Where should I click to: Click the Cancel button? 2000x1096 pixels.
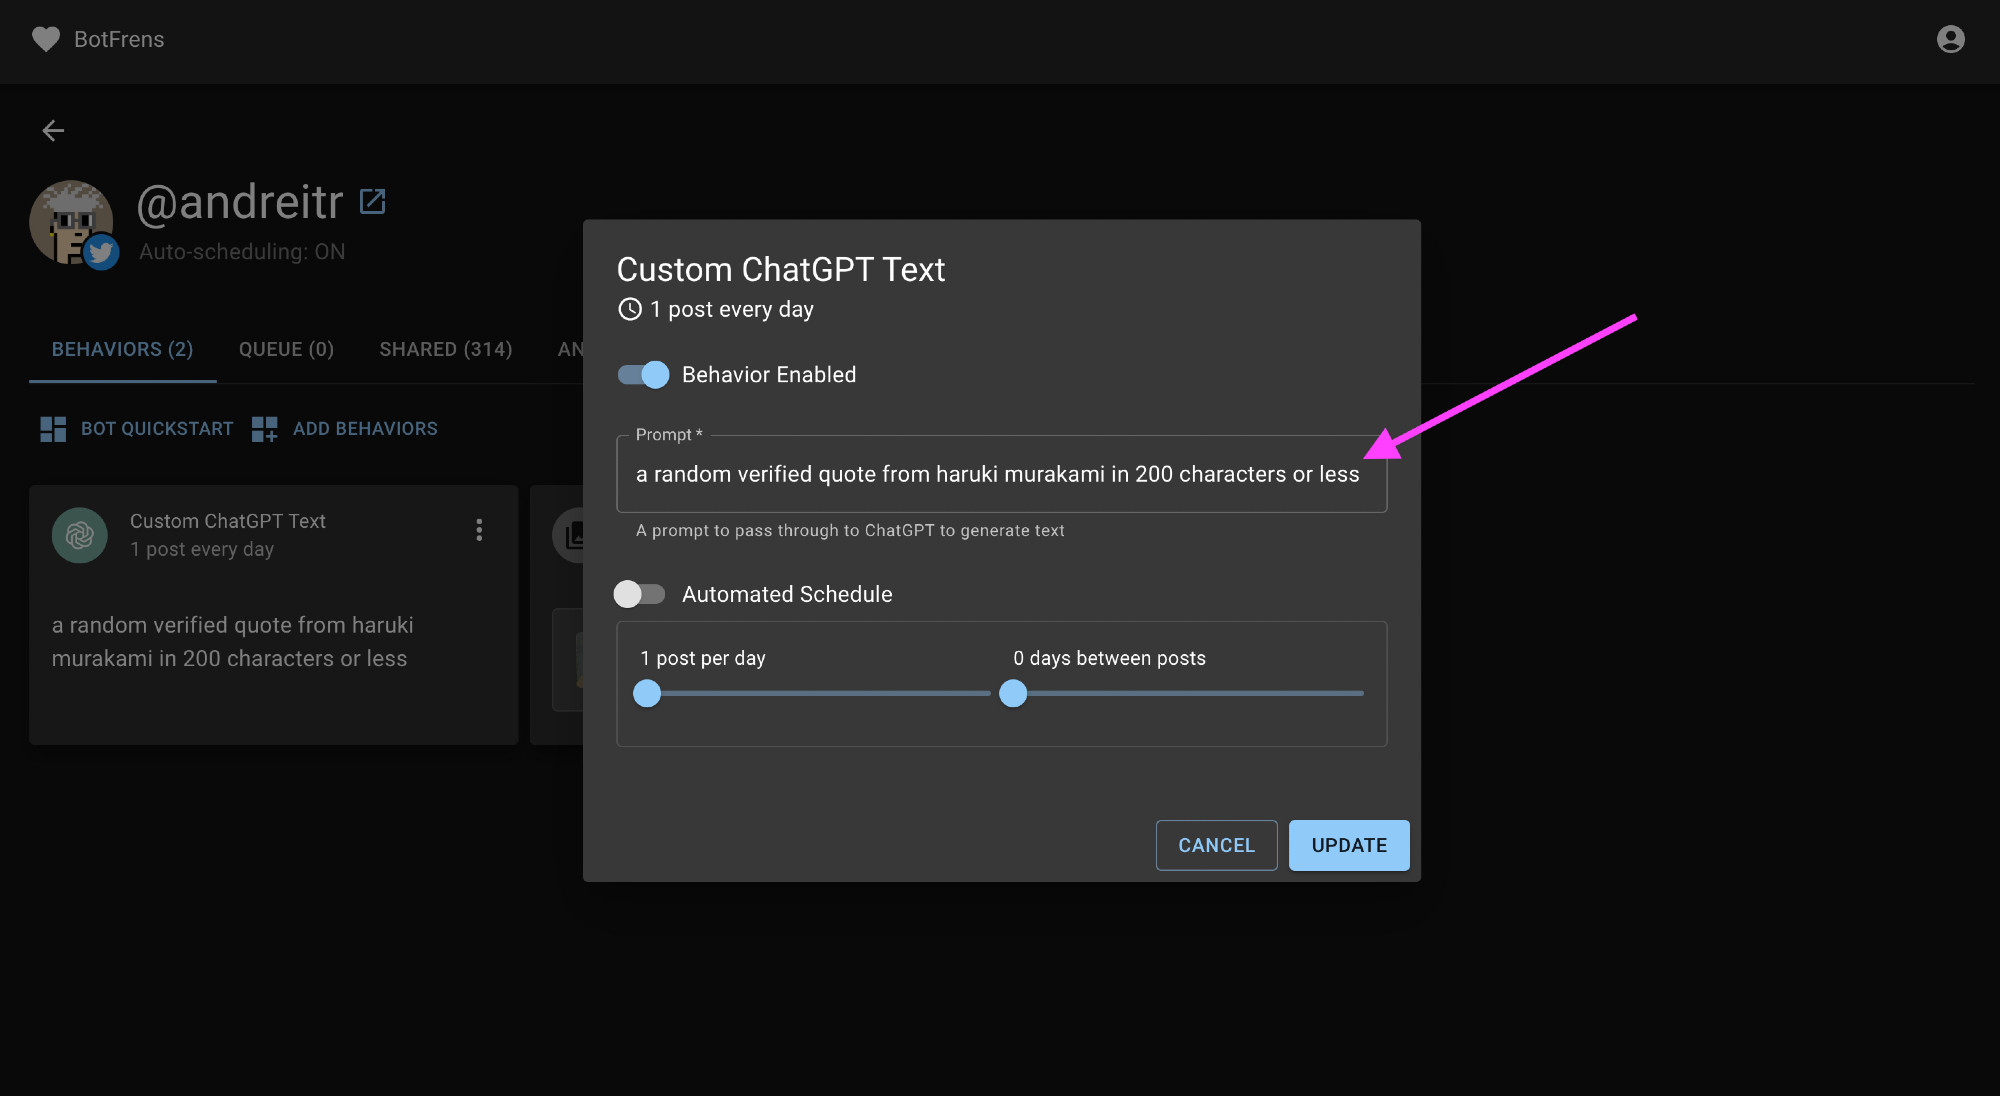tap(1216, 845)
